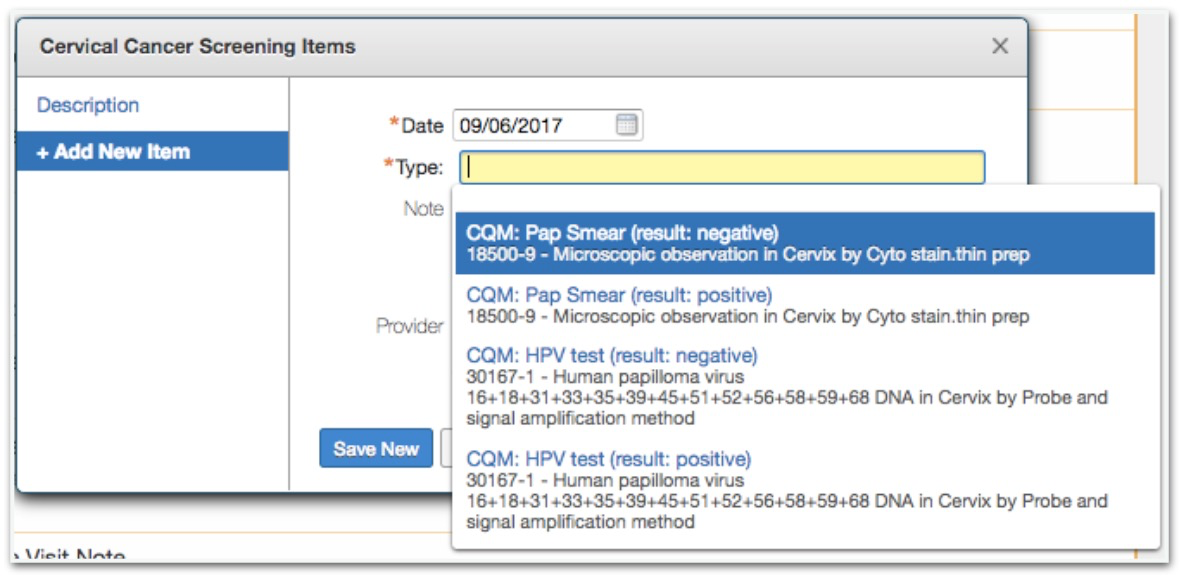The width and height of the screenshot is (1182, 578).
Task: Choose Pap Smear (result: positive) option
Action: (619, 295)
